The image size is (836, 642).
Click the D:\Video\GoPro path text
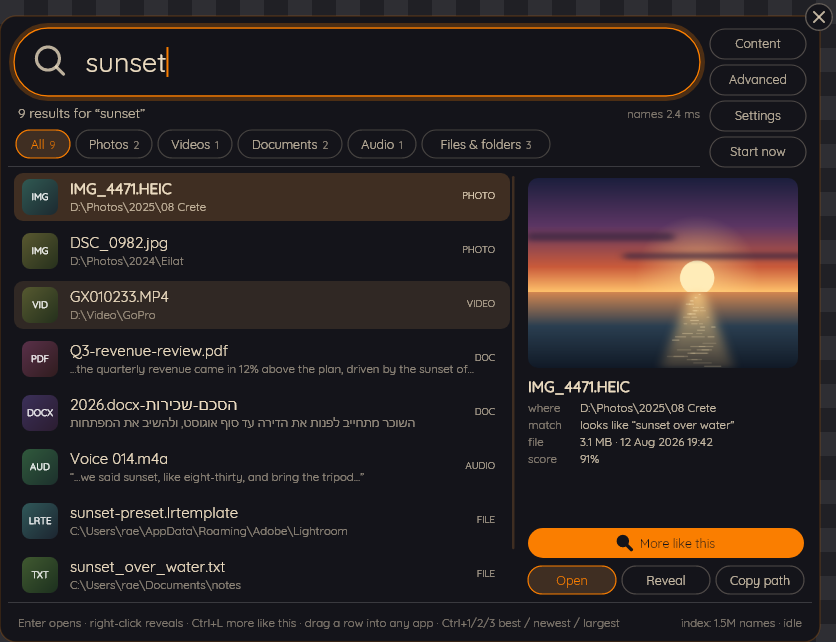[112, 315]
